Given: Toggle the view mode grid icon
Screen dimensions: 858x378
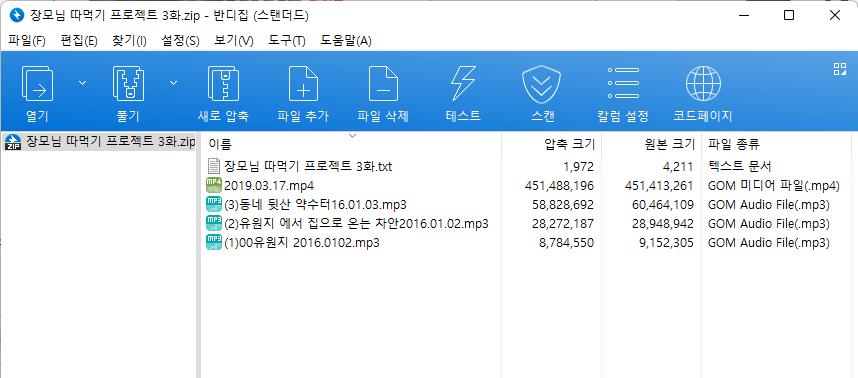Looking at the screenshot, I should click(x=839, y=69).
